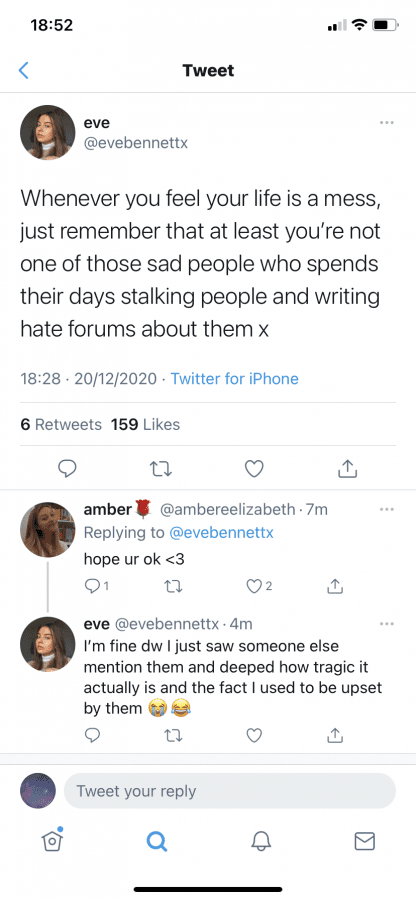Like eve's reply about being fine
The height and width of the screenshot is (900, 416).
[x=254, y=735]
